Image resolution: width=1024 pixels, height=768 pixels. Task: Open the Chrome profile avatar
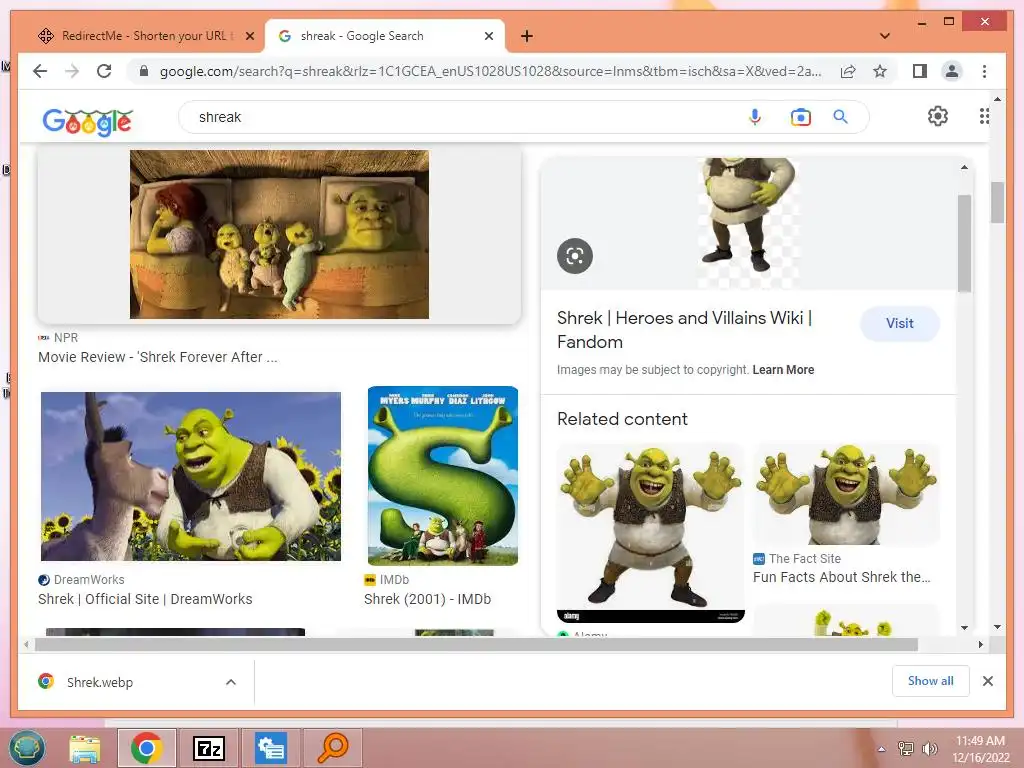tap(952, 71)
